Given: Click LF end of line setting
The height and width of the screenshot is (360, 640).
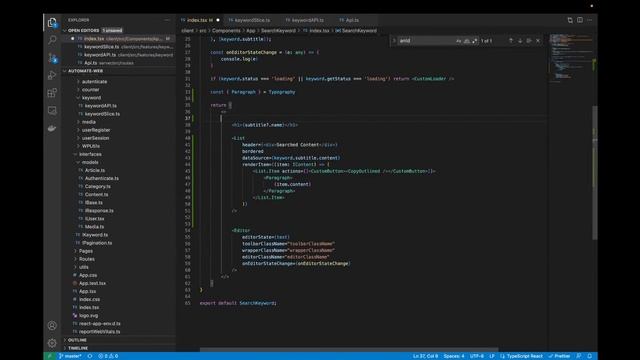Looking at the screenshot, I should click(x=492, y=356).
